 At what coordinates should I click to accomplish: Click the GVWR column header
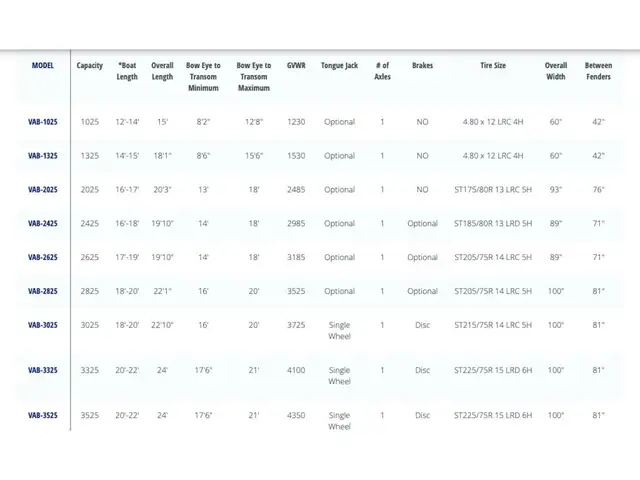296,66
